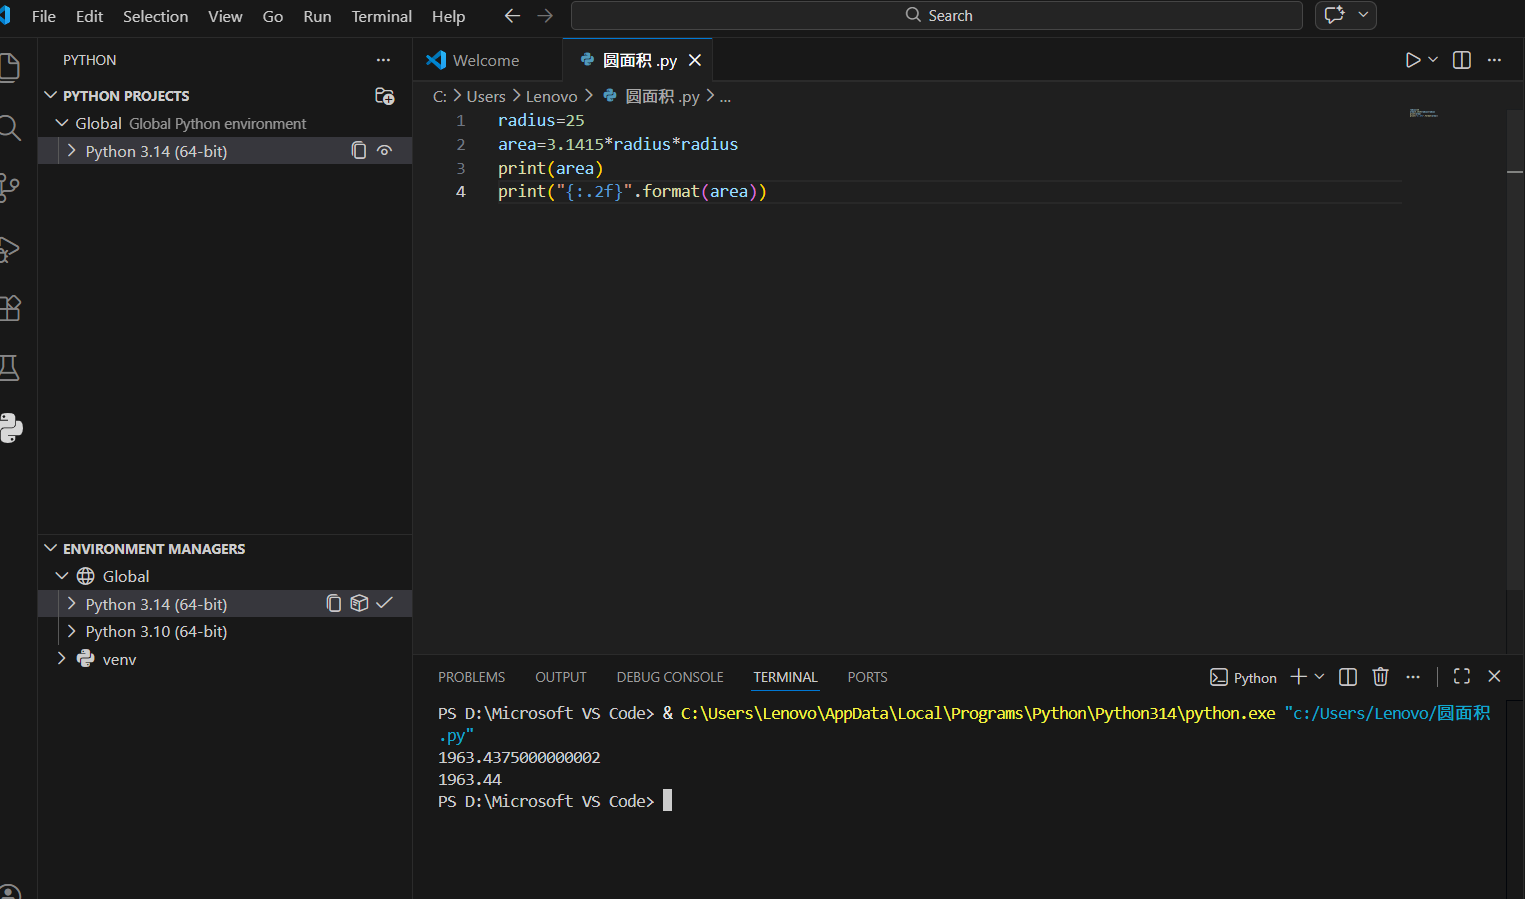The height and width of the screenshot is (899, 1525).
Task: Switch to the Welcome editor tab
Action: (486, 60)
